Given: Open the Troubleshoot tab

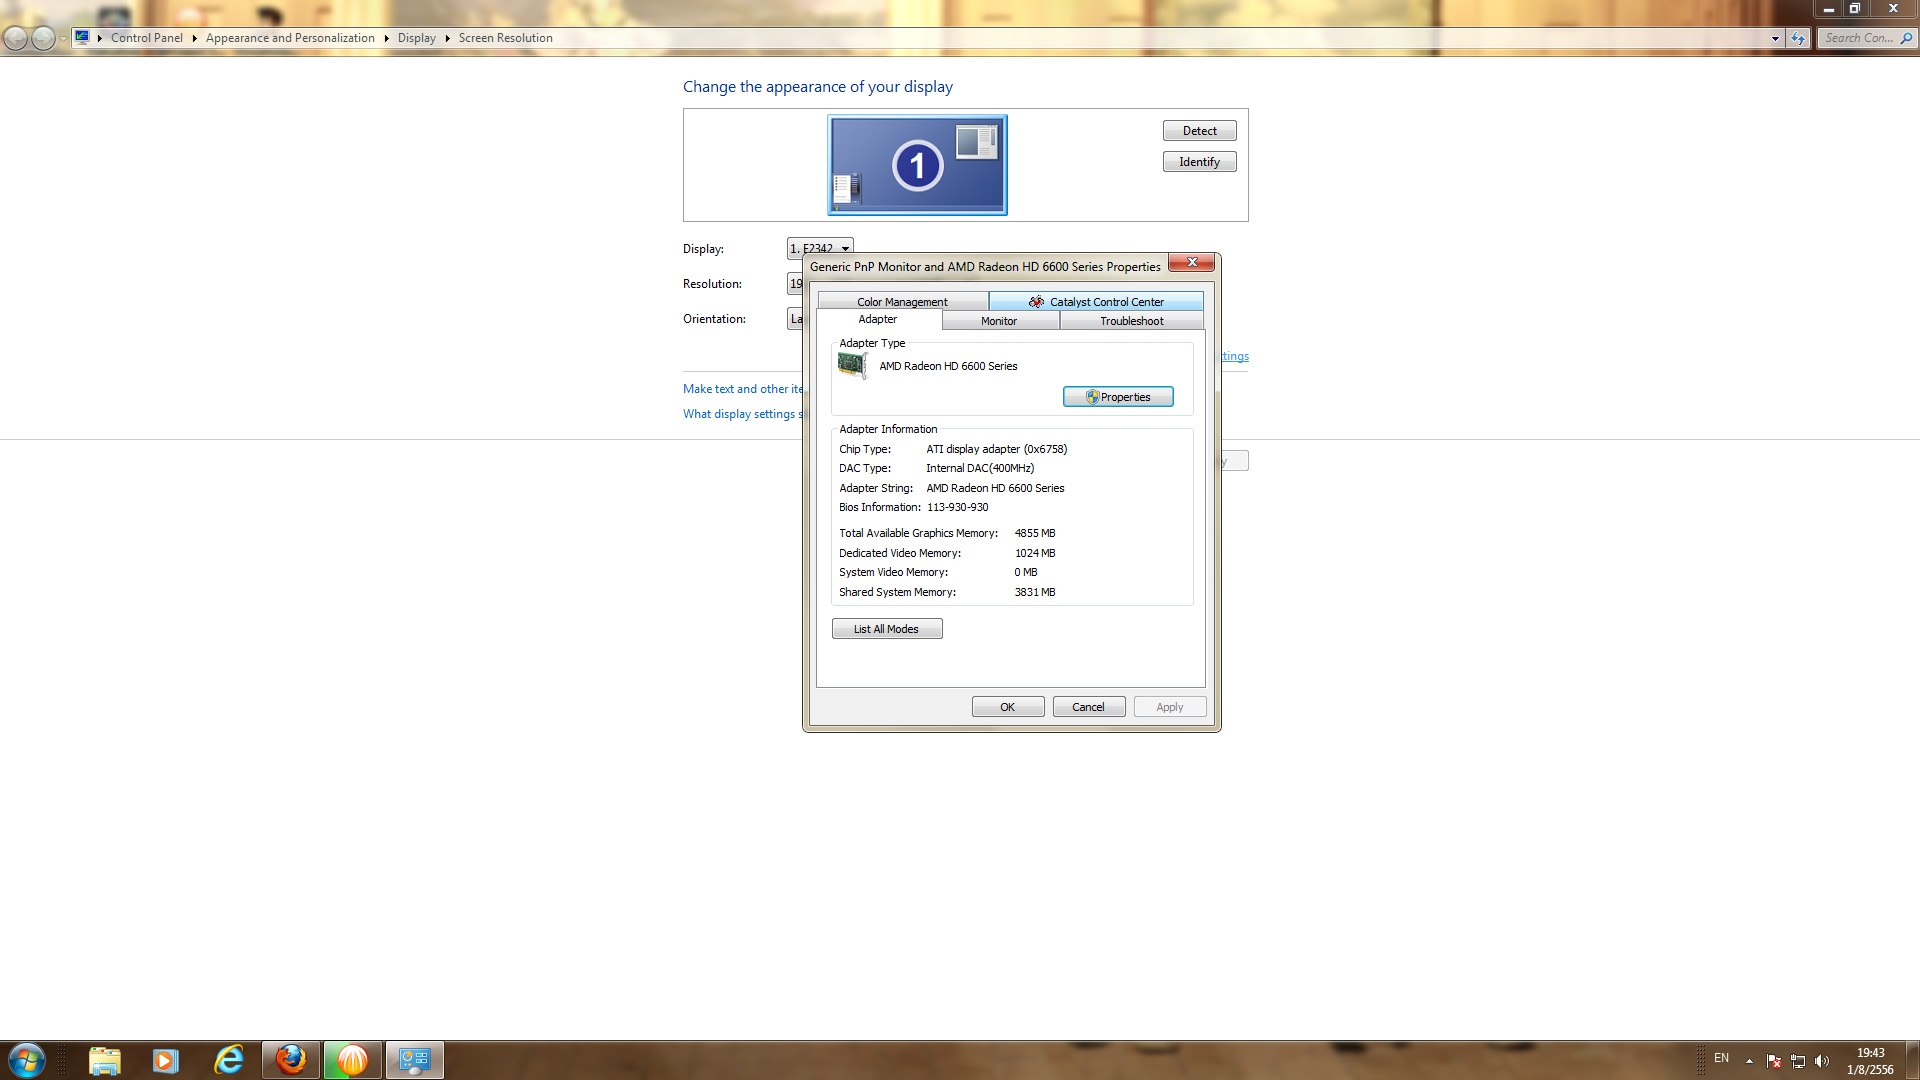Looking at the screenshot, I should click(x=1131, y=321).
